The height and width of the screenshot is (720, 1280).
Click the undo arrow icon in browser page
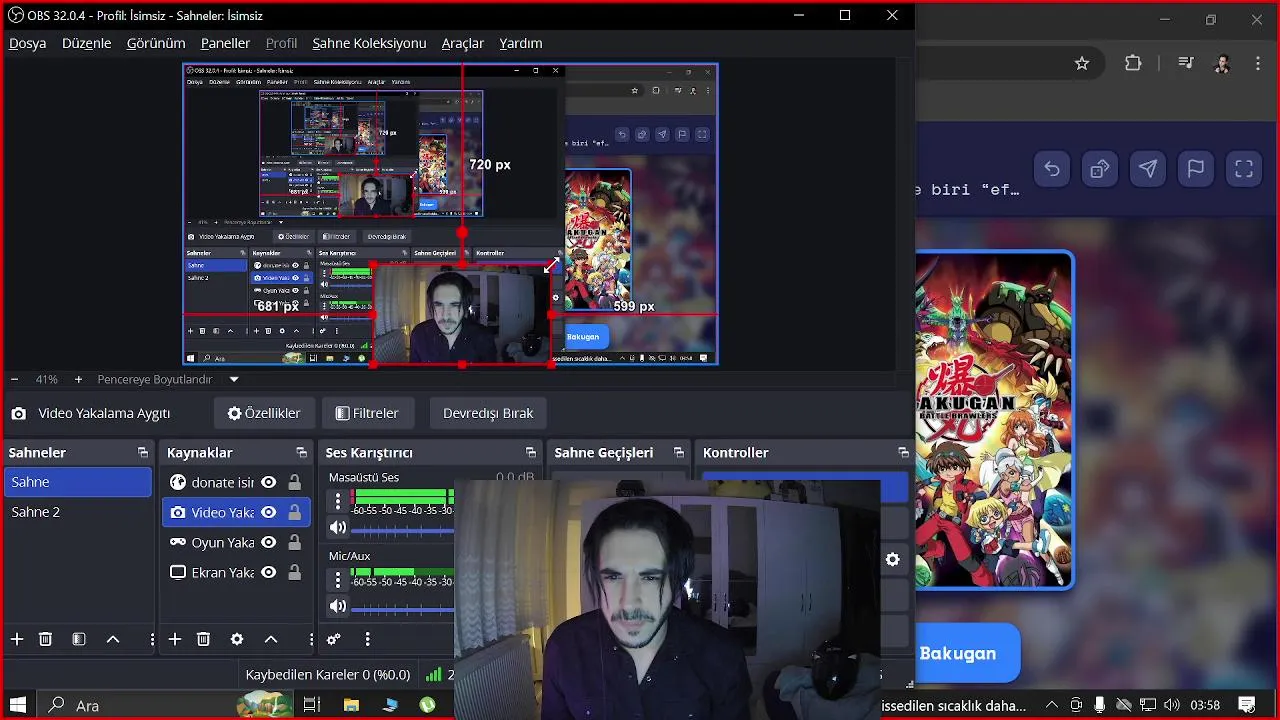click(x=1052, y=169)
